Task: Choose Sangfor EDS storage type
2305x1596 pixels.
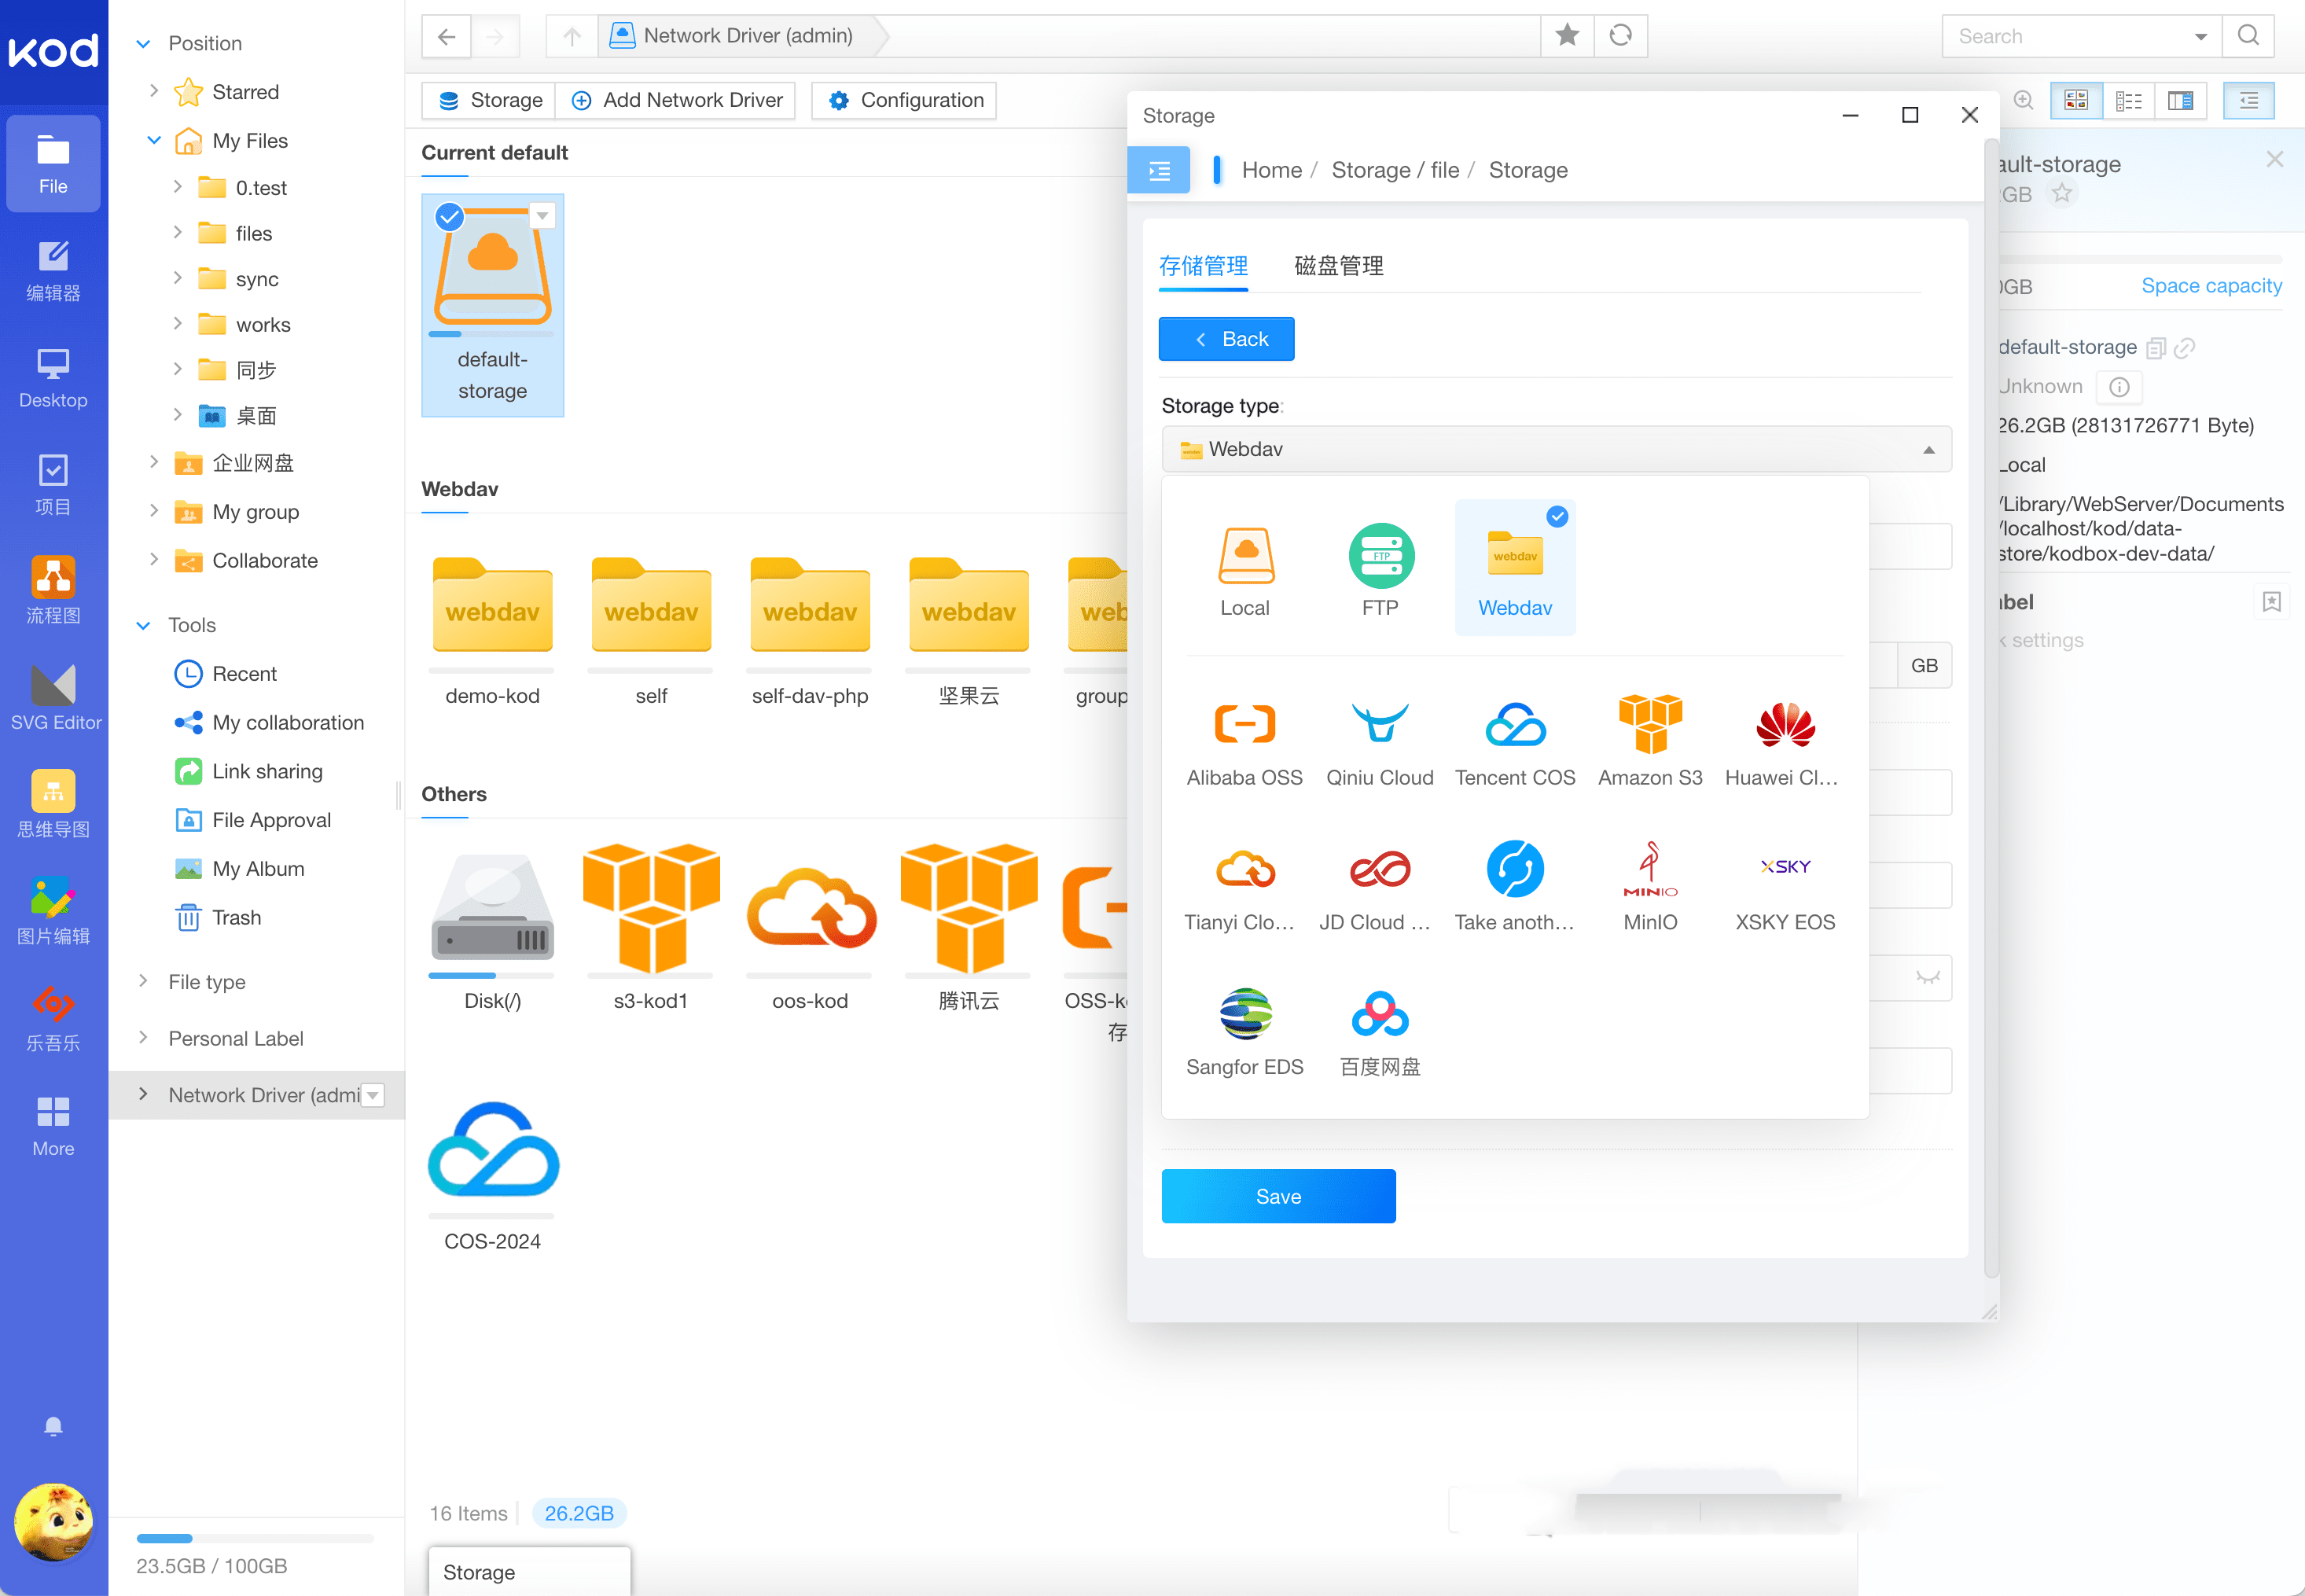Action: click(1244, 1031)
